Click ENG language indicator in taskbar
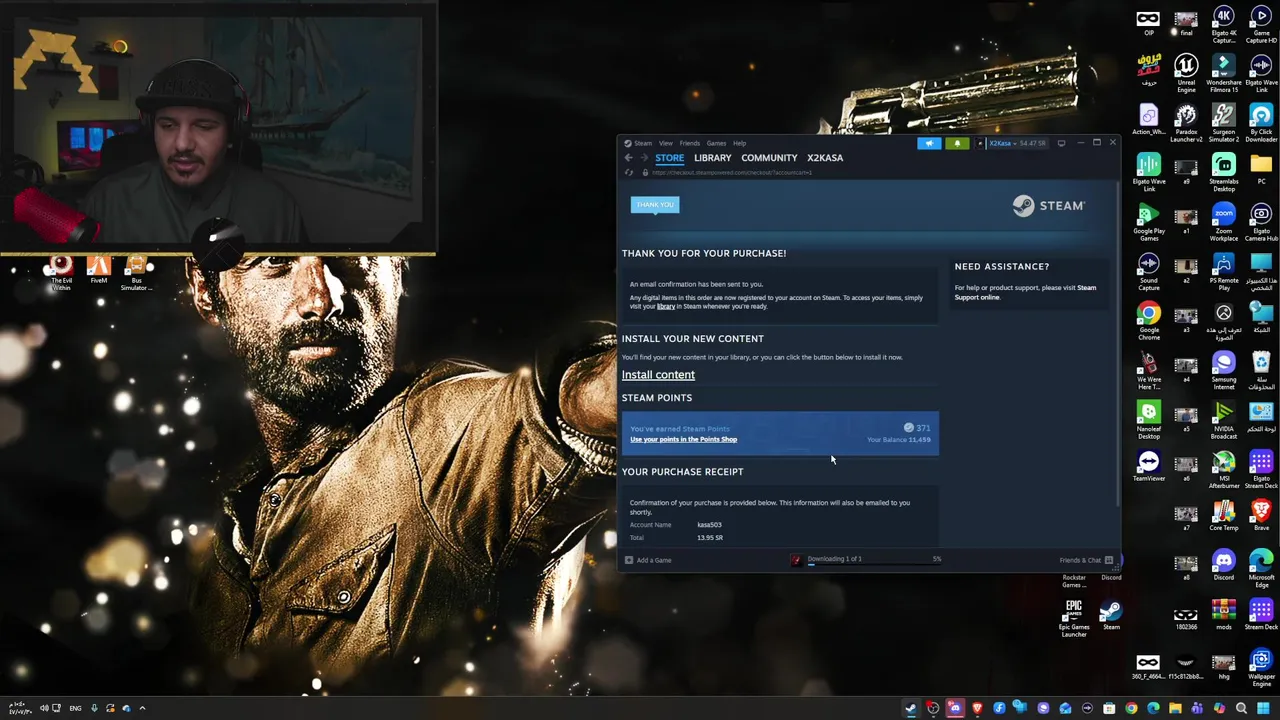This screenshot has width=1280, height=720. [x=75, y=708]
